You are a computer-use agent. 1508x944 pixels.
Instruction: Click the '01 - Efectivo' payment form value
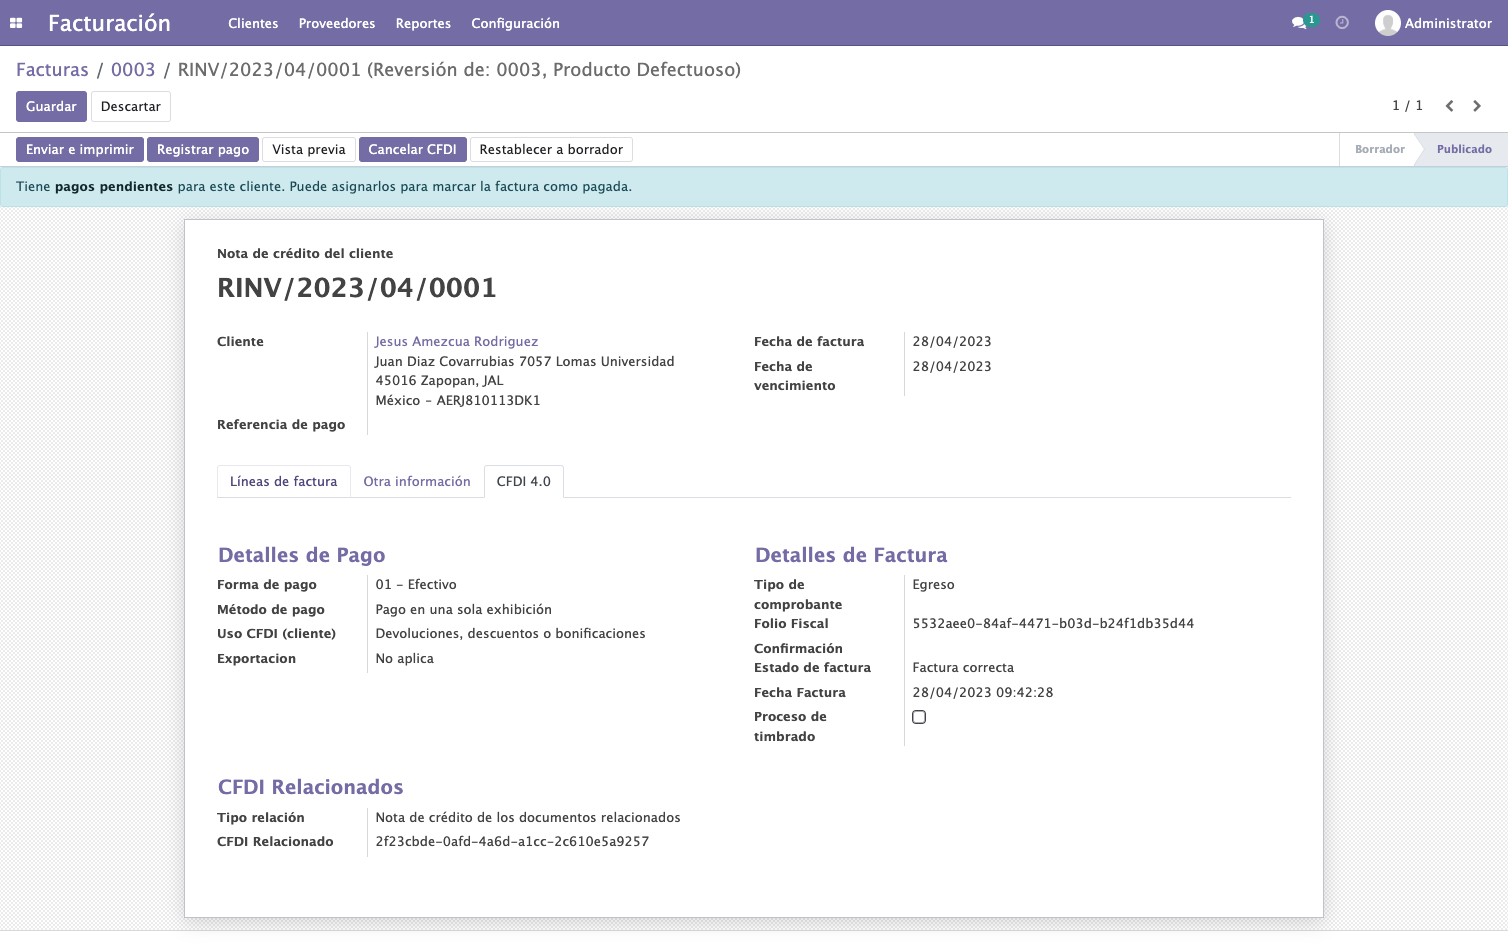[416, 585]
